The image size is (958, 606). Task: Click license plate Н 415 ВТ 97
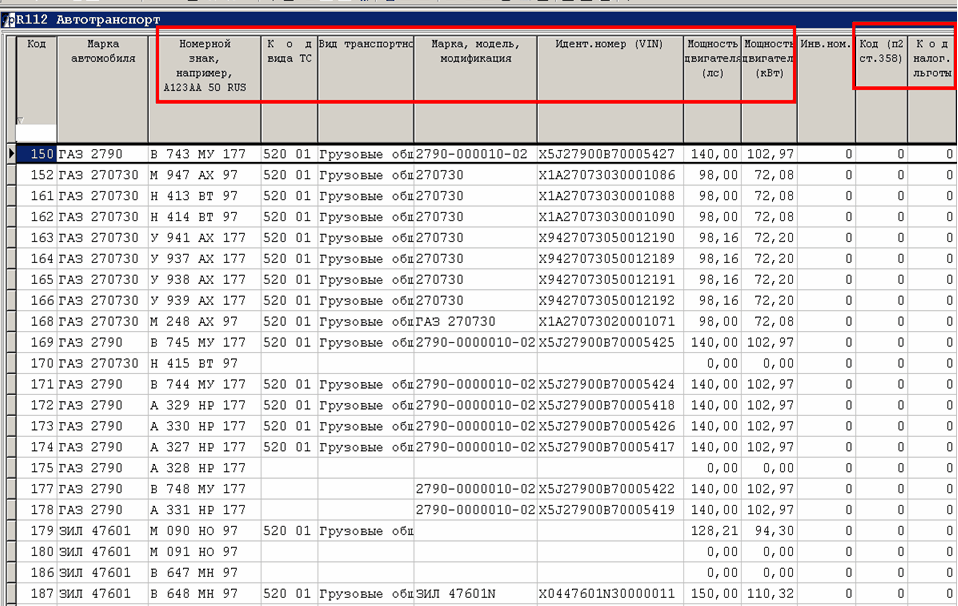(194, 363)
